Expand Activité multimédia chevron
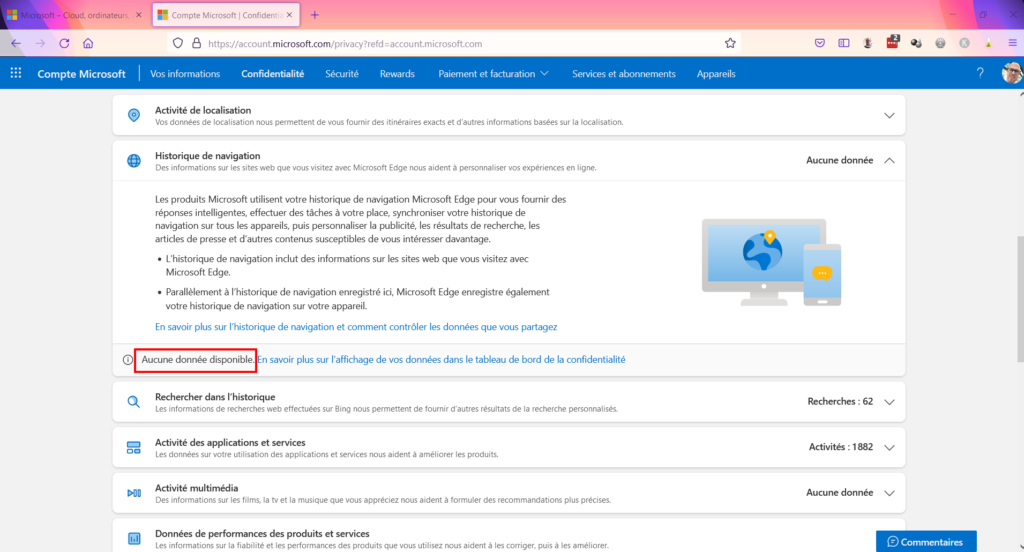The height and width of the screenshot is (552, 1024). click(x=889, y=493)
